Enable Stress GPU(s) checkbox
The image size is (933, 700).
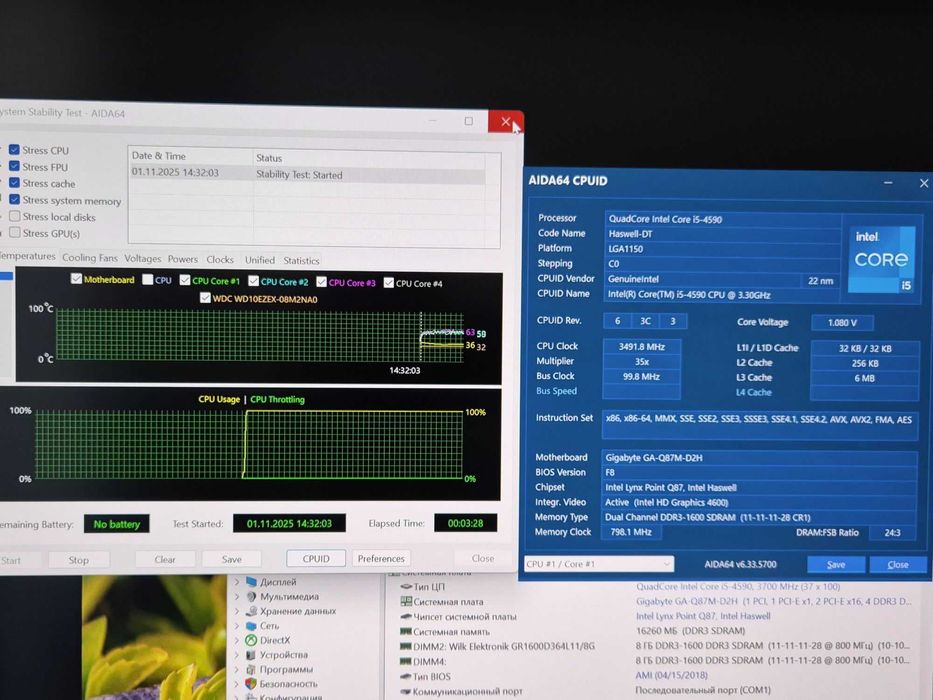tap(14, 232)
